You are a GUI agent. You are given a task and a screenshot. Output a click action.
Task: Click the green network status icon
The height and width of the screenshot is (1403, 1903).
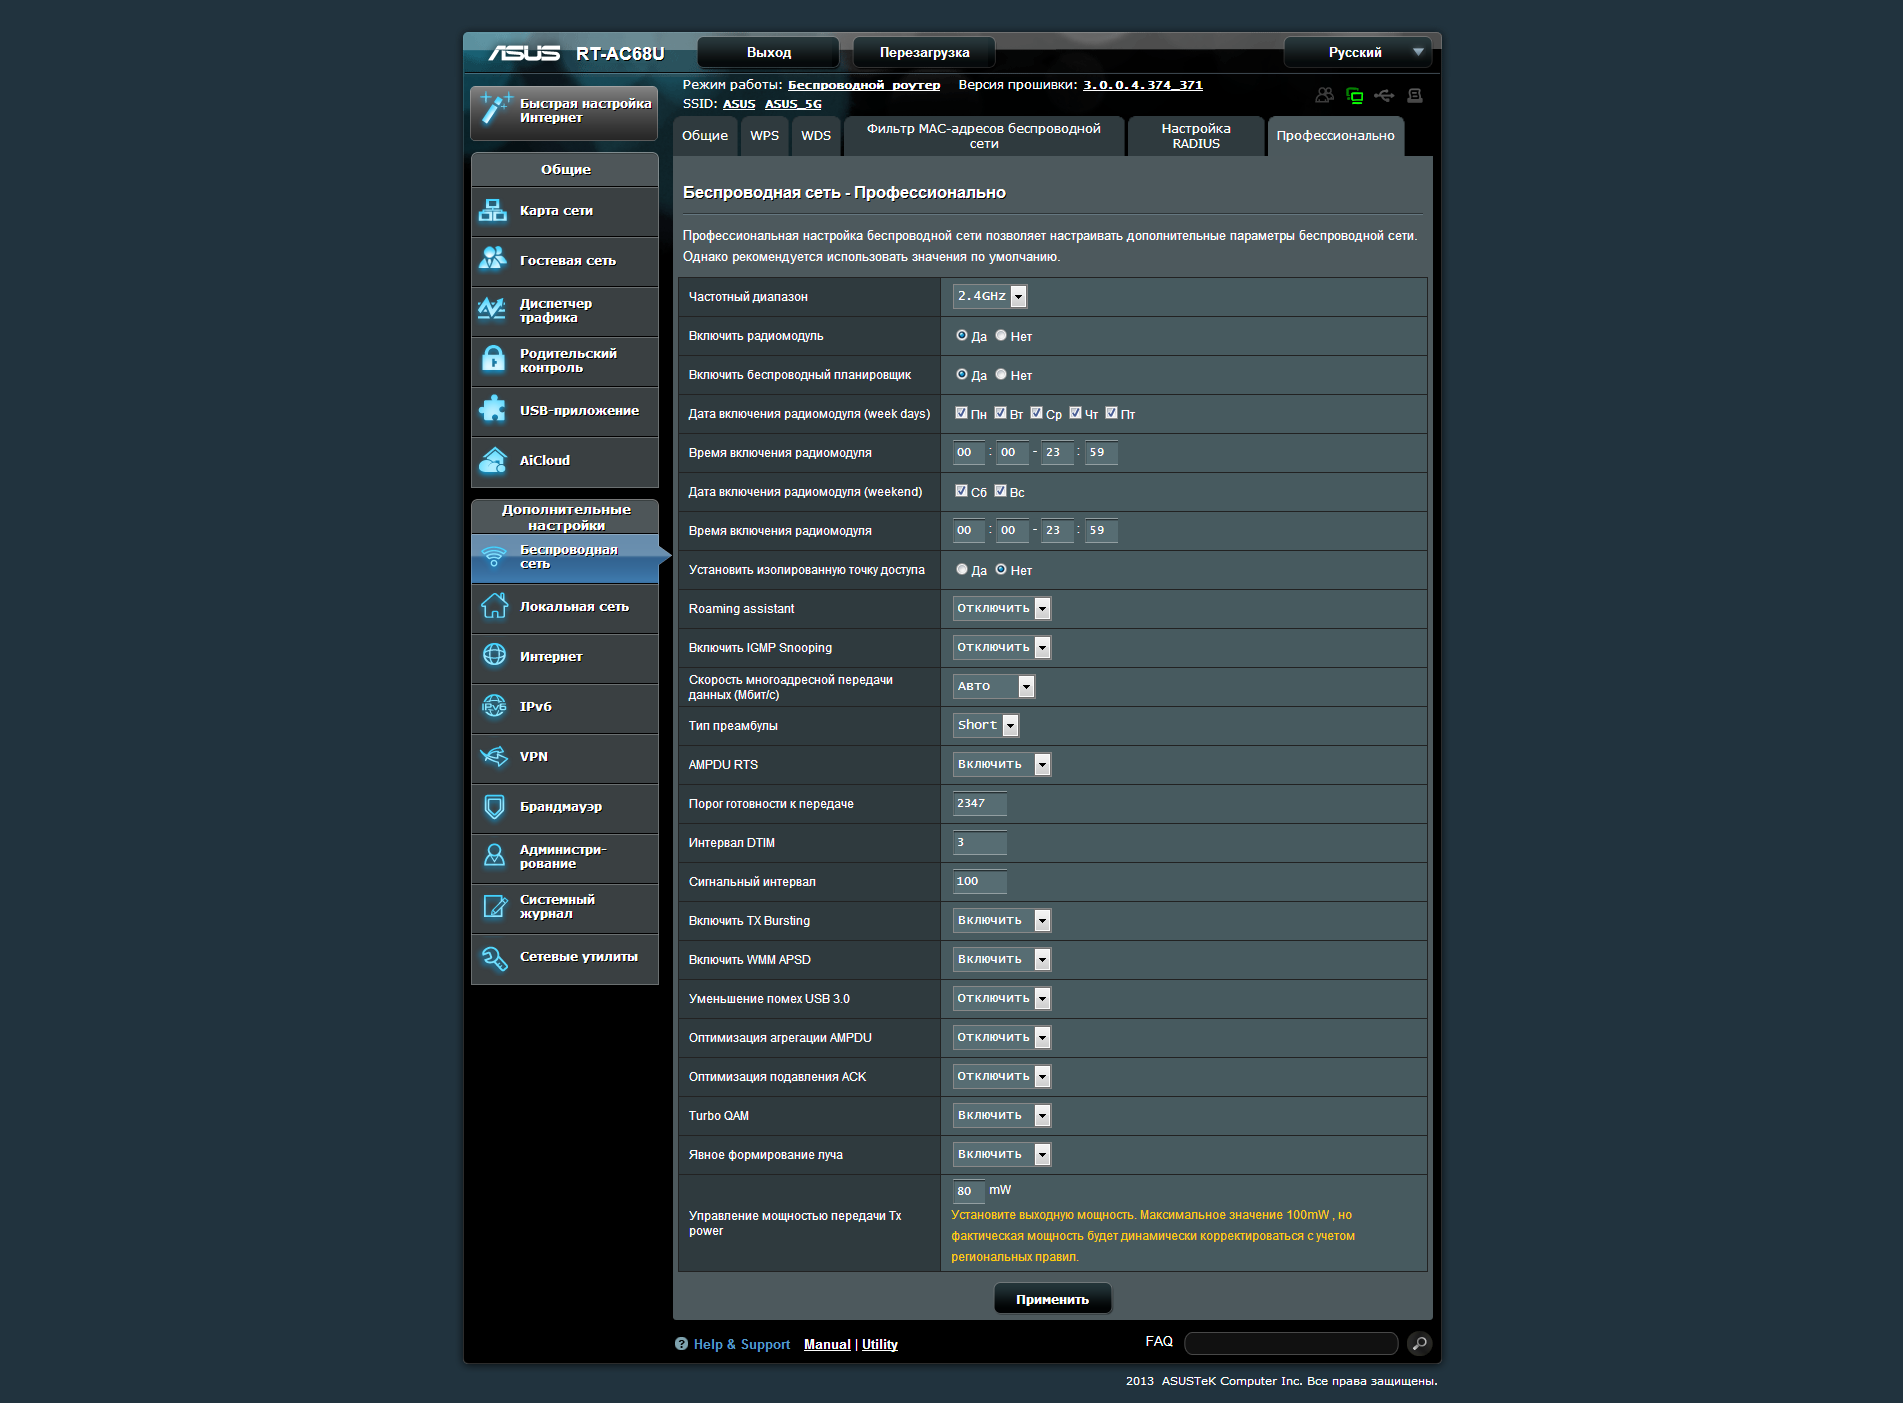[1355, 95]
